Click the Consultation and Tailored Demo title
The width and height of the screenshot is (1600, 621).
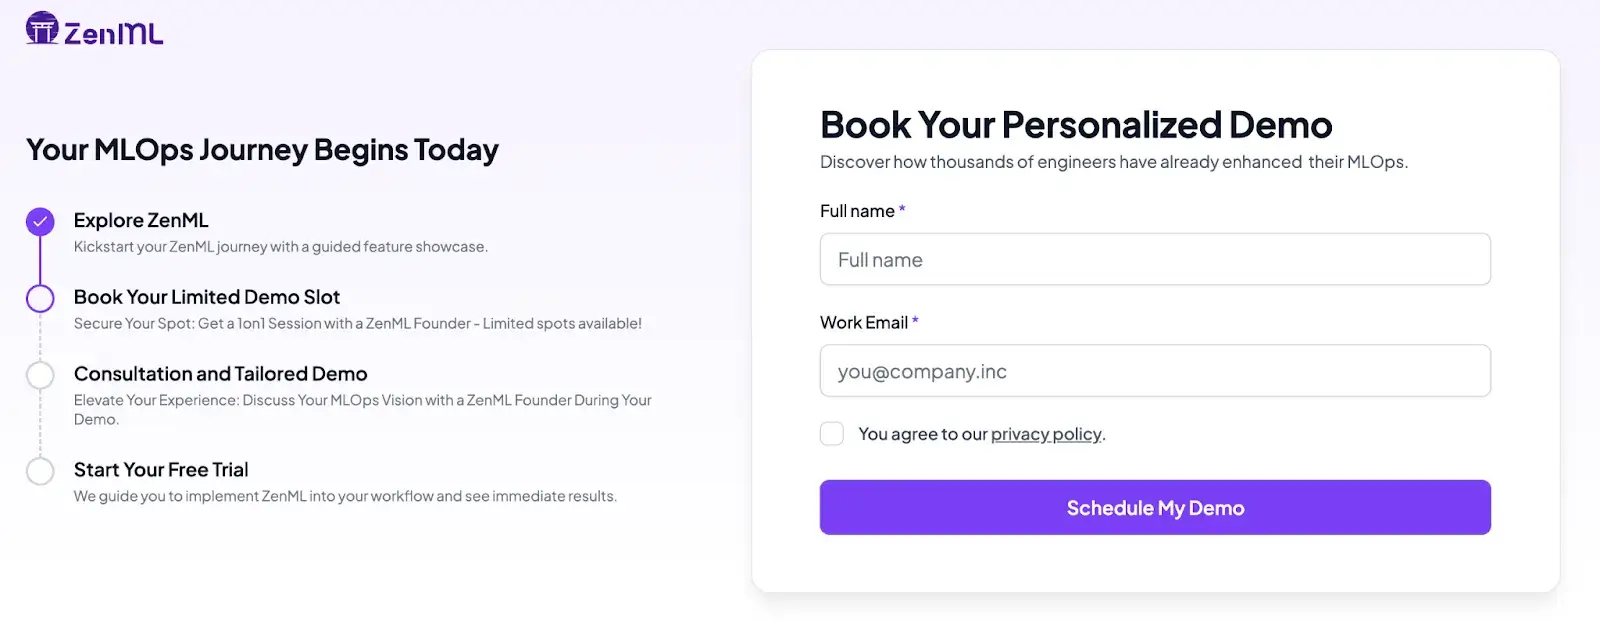pos(221,374)
